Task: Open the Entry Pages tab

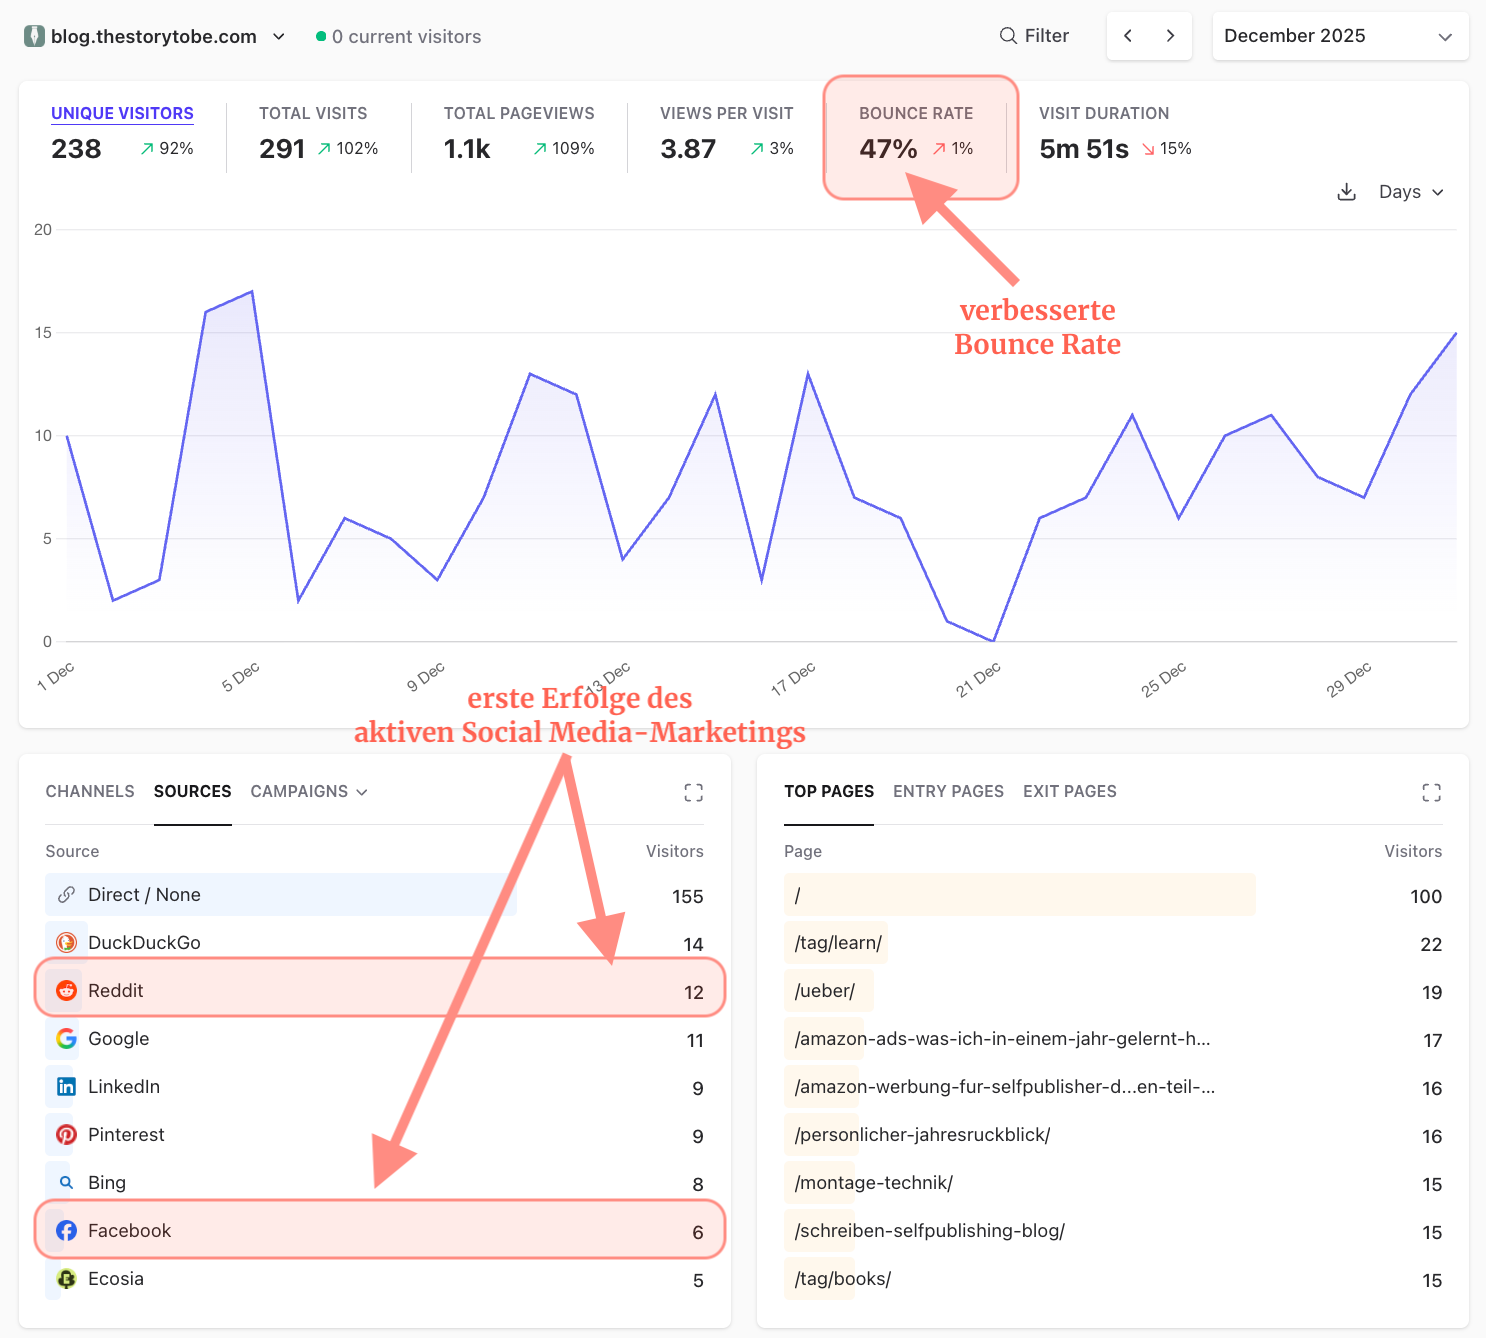Action: 948,791
